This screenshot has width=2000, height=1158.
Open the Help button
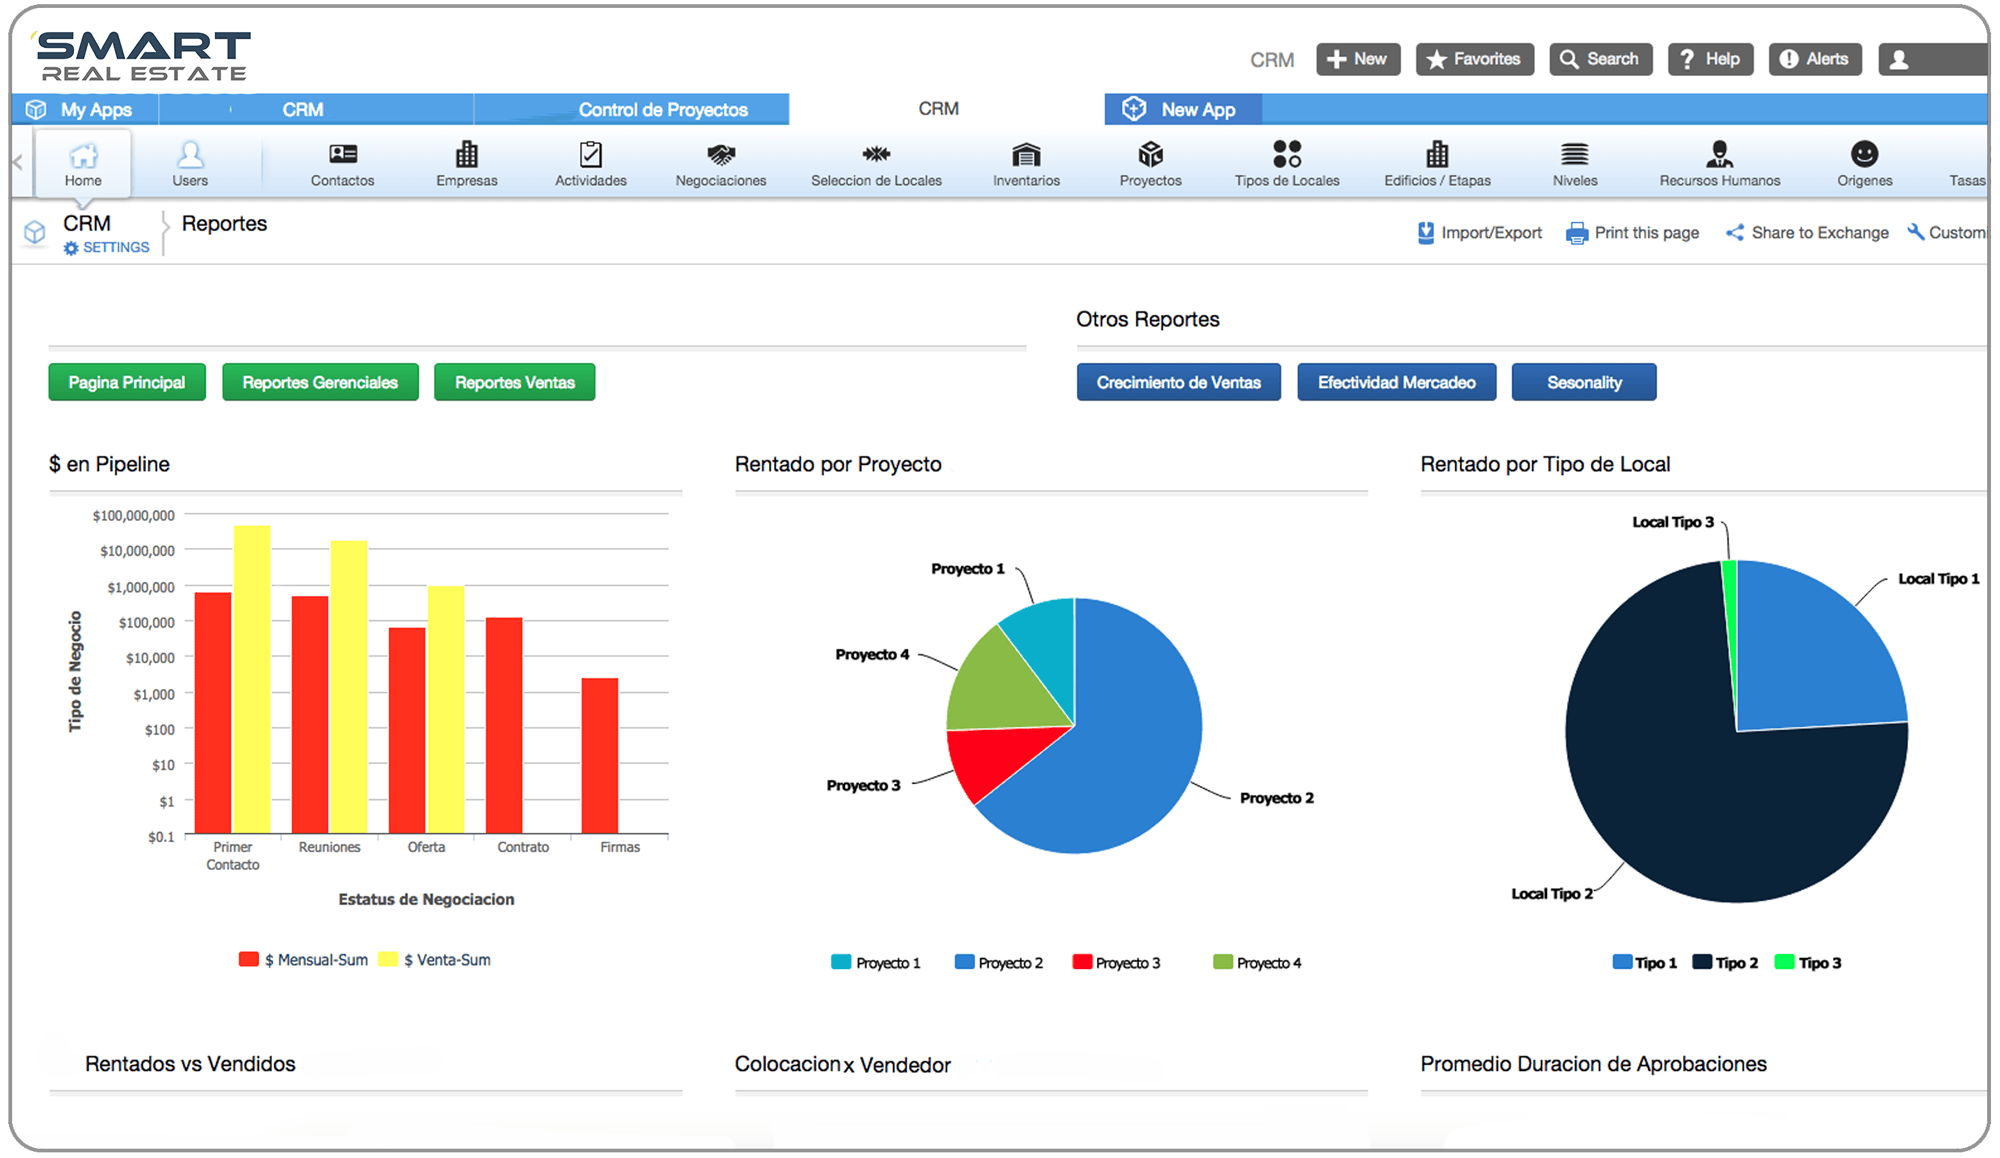coord(1709,59)
